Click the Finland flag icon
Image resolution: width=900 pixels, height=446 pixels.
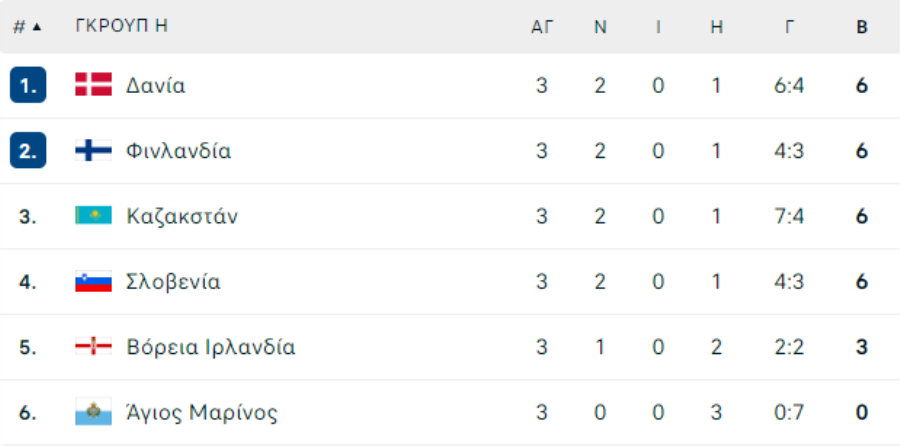point(93,150)
